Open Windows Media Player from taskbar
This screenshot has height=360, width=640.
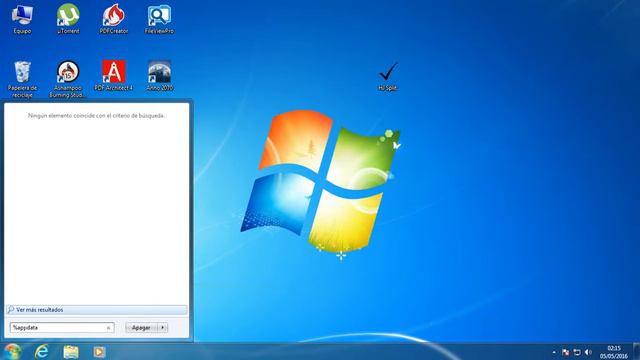(x=99, y=352)
